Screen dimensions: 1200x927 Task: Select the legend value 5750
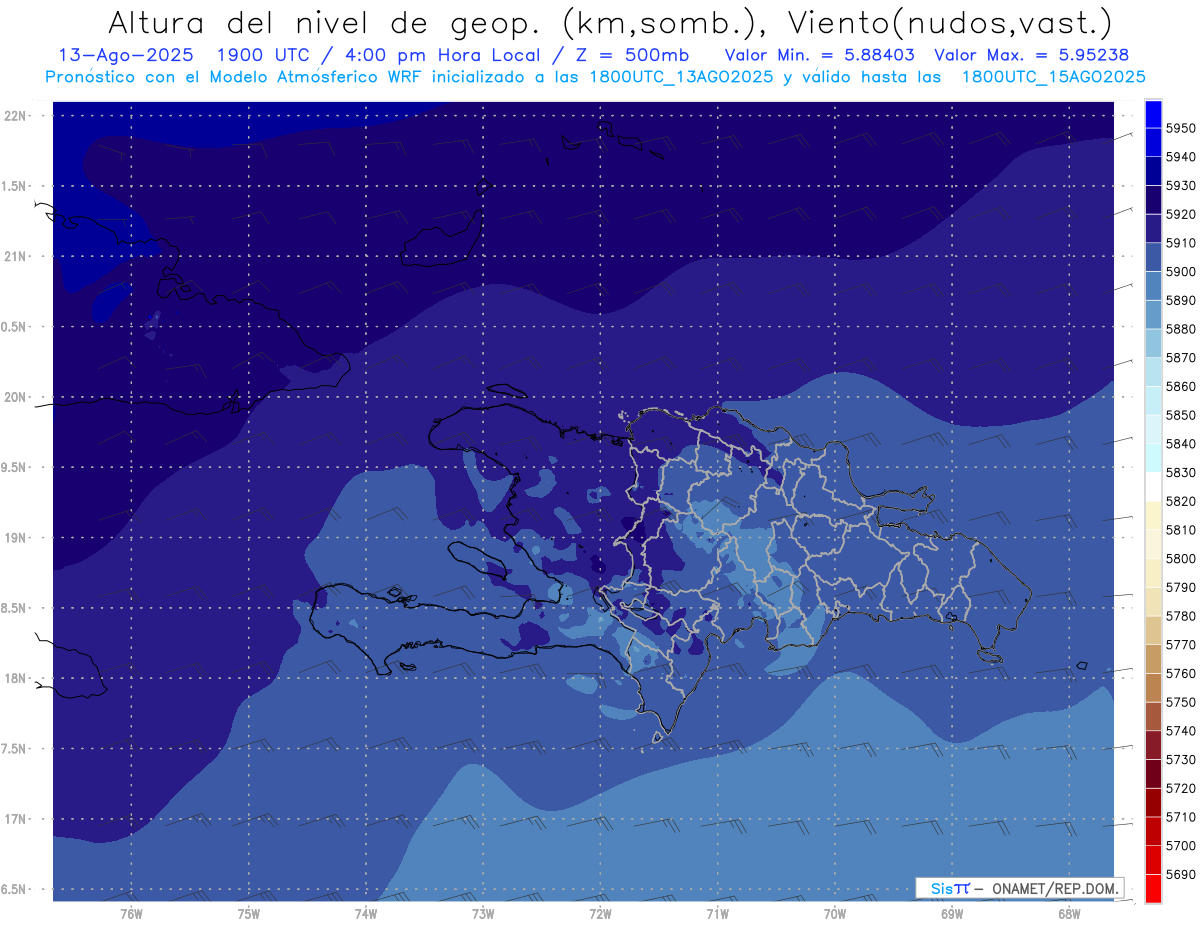[1181, 702]
